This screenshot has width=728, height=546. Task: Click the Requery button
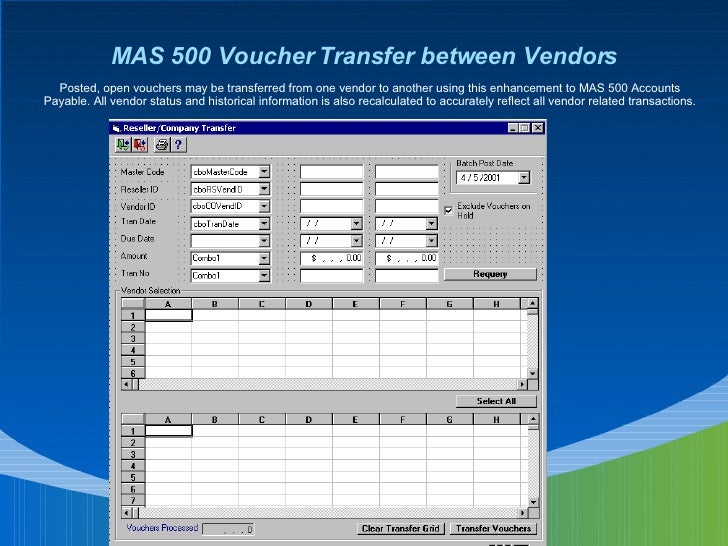[x=490, y=274]
